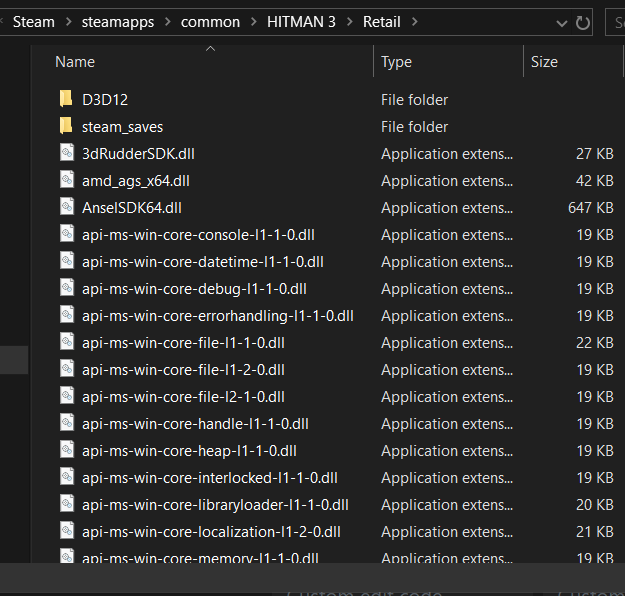625x596 pixels.
Task: Click the 21 KB size of localization dll
Action: click(x=595, y=532)
